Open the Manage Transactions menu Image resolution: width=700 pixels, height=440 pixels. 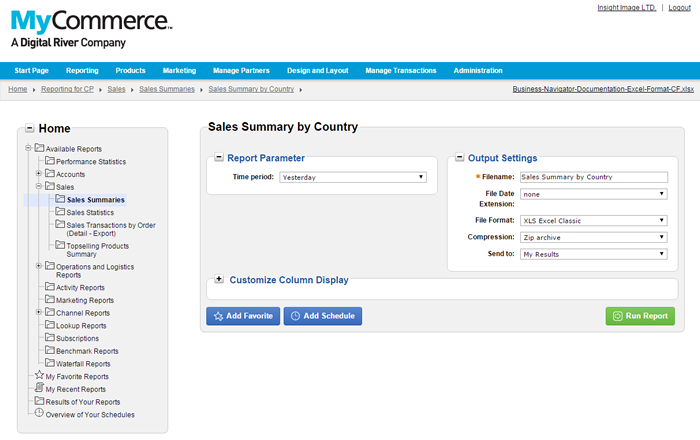coord(400,71)
